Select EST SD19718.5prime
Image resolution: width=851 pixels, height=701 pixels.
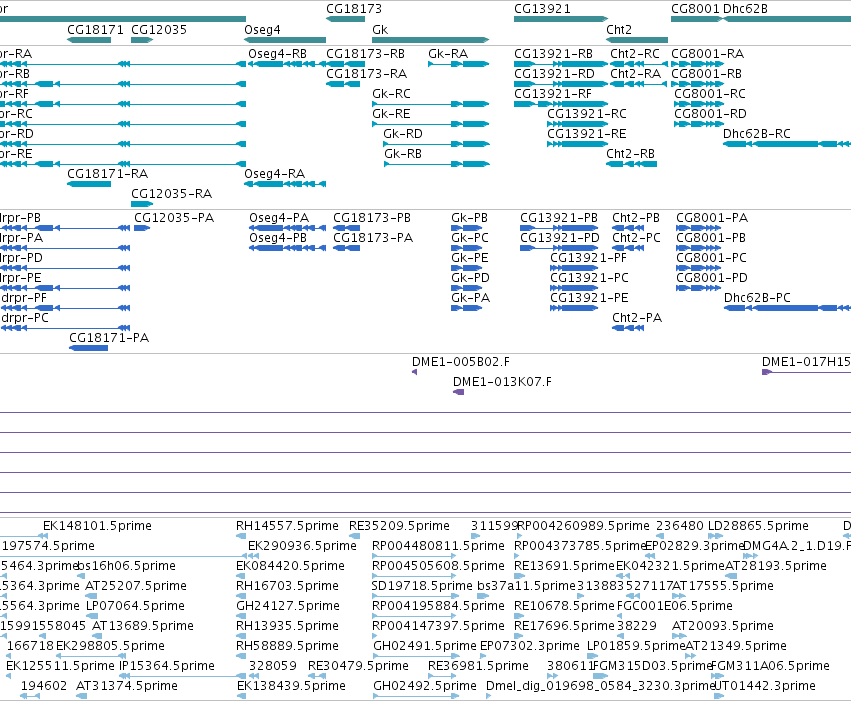[422, 586]
